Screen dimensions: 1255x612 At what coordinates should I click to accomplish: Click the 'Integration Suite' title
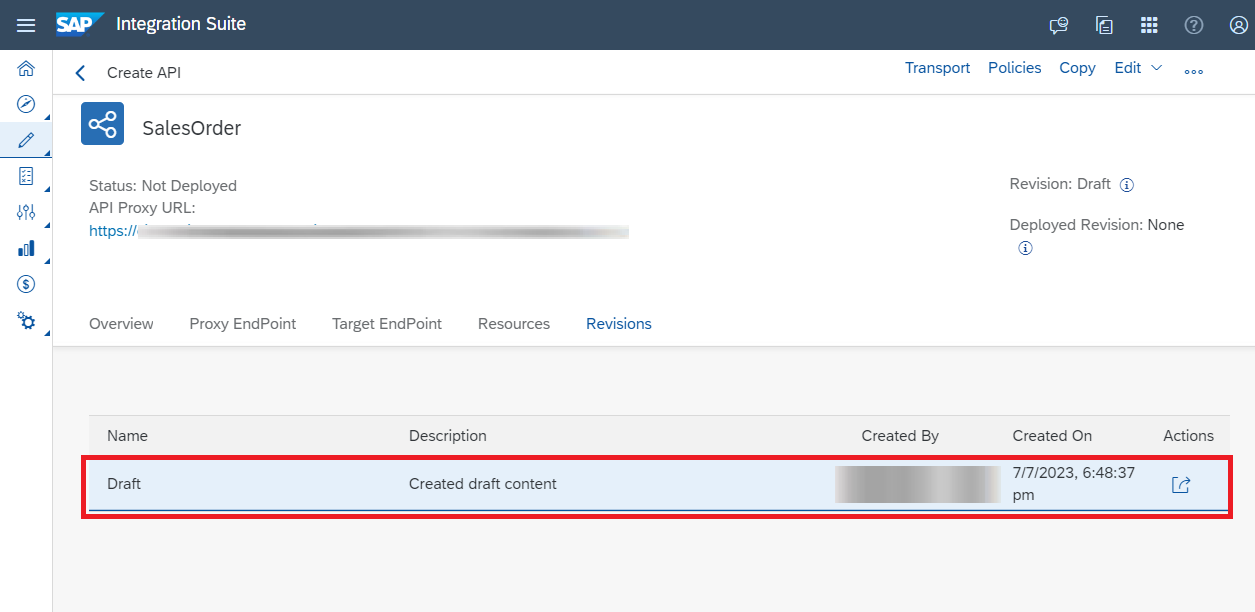tap(181, 24)
